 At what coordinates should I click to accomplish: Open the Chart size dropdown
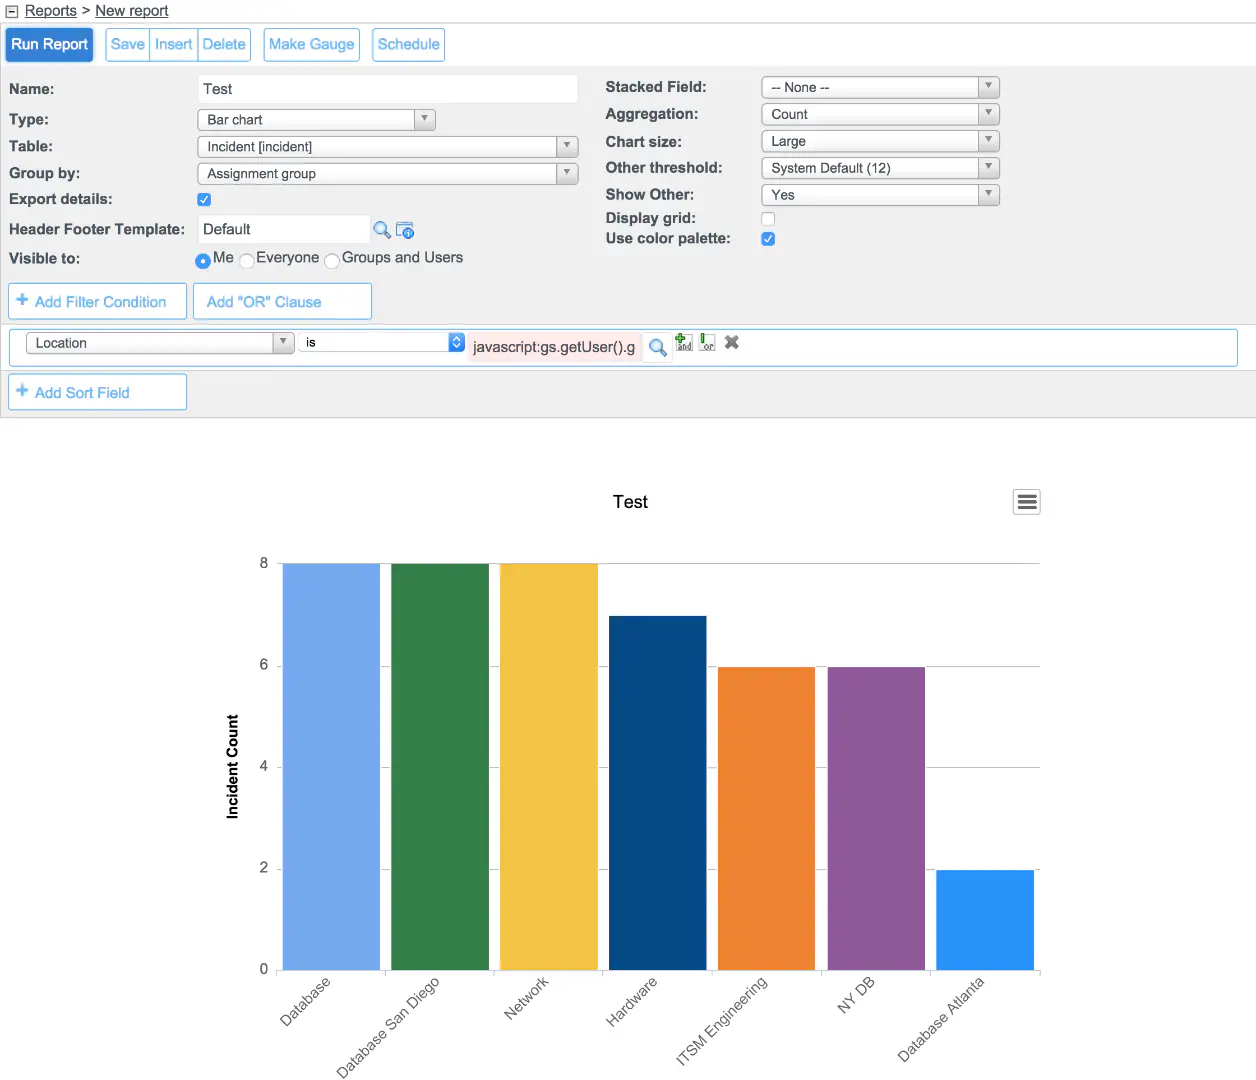pyautogui.click(x=988, y=141)
